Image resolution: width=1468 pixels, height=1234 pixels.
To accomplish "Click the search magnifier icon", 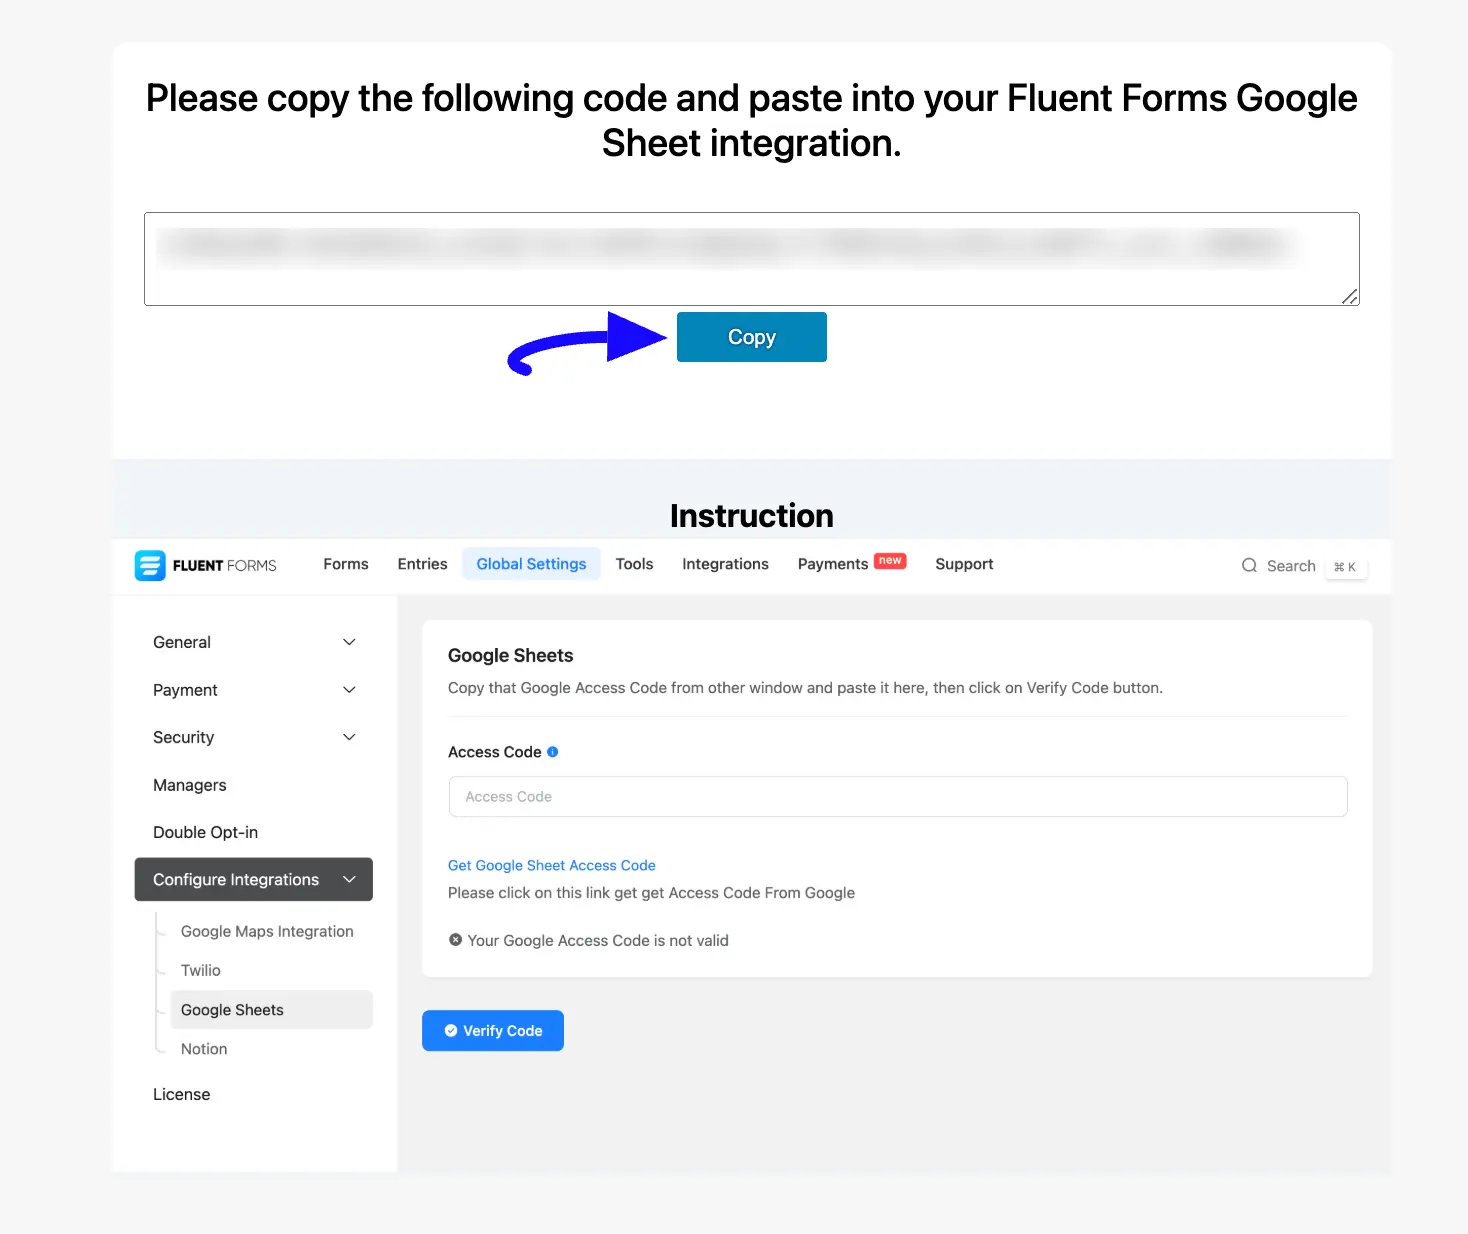I will click(x=1249, y=566).
